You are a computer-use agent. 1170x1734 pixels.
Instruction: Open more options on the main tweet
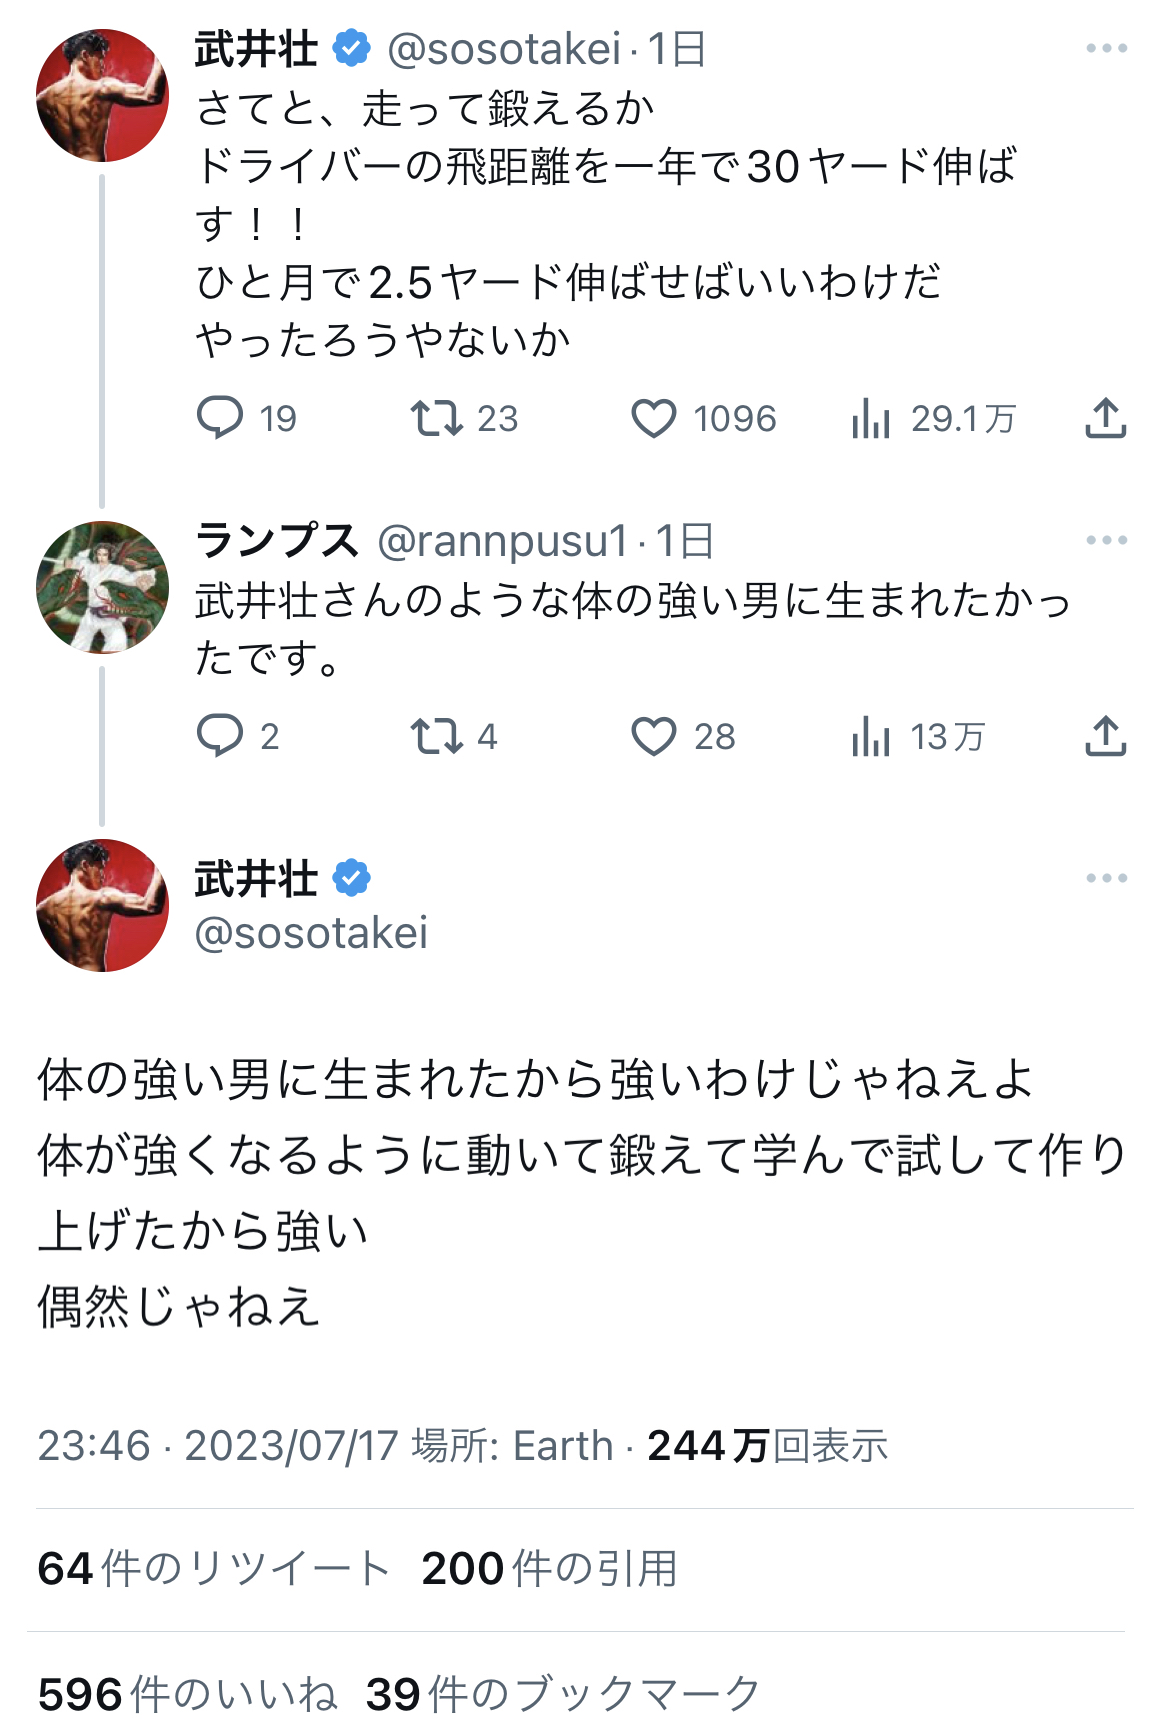click(x=1106, y=878)
